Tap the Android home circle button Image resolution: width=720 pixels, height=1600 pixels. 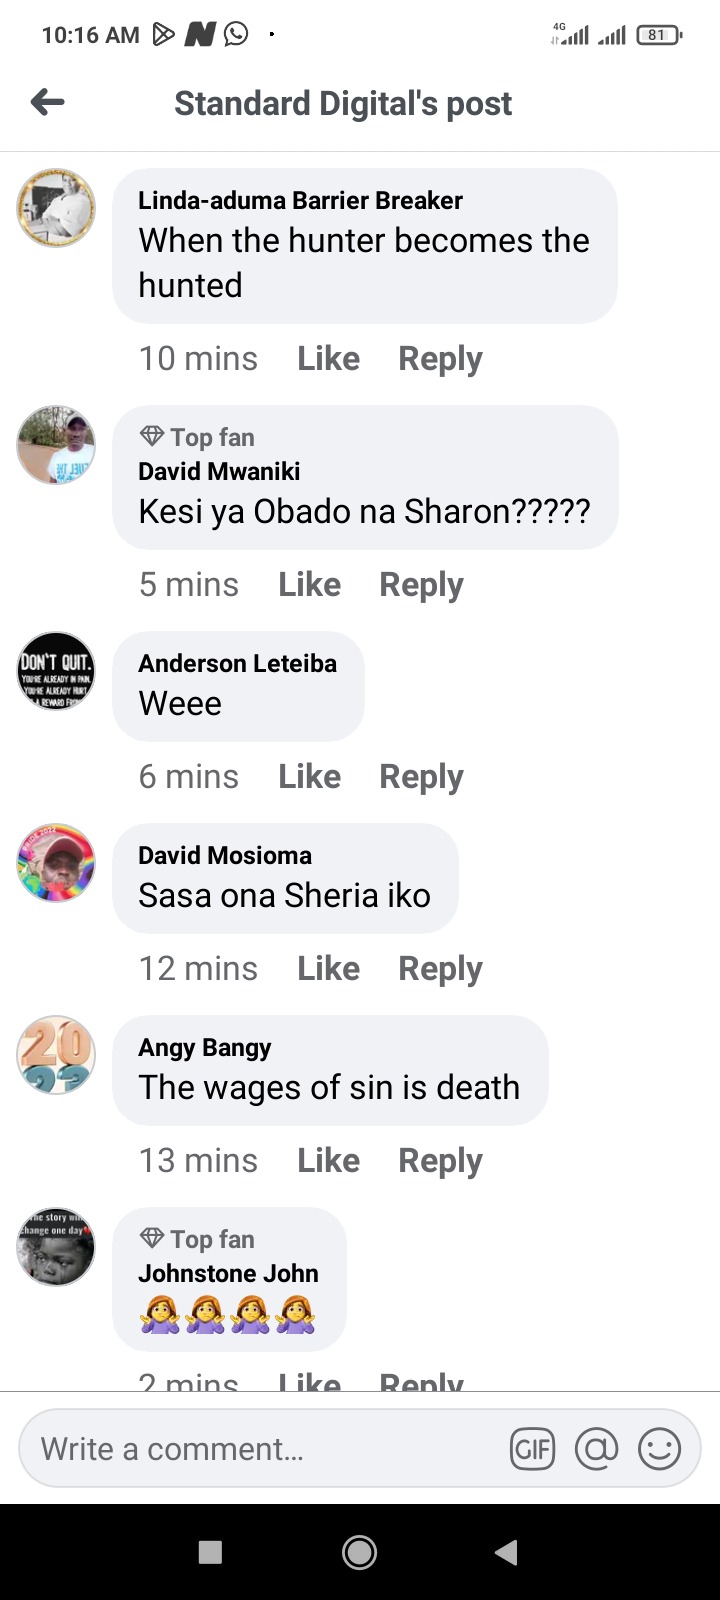coord(359,1552)
